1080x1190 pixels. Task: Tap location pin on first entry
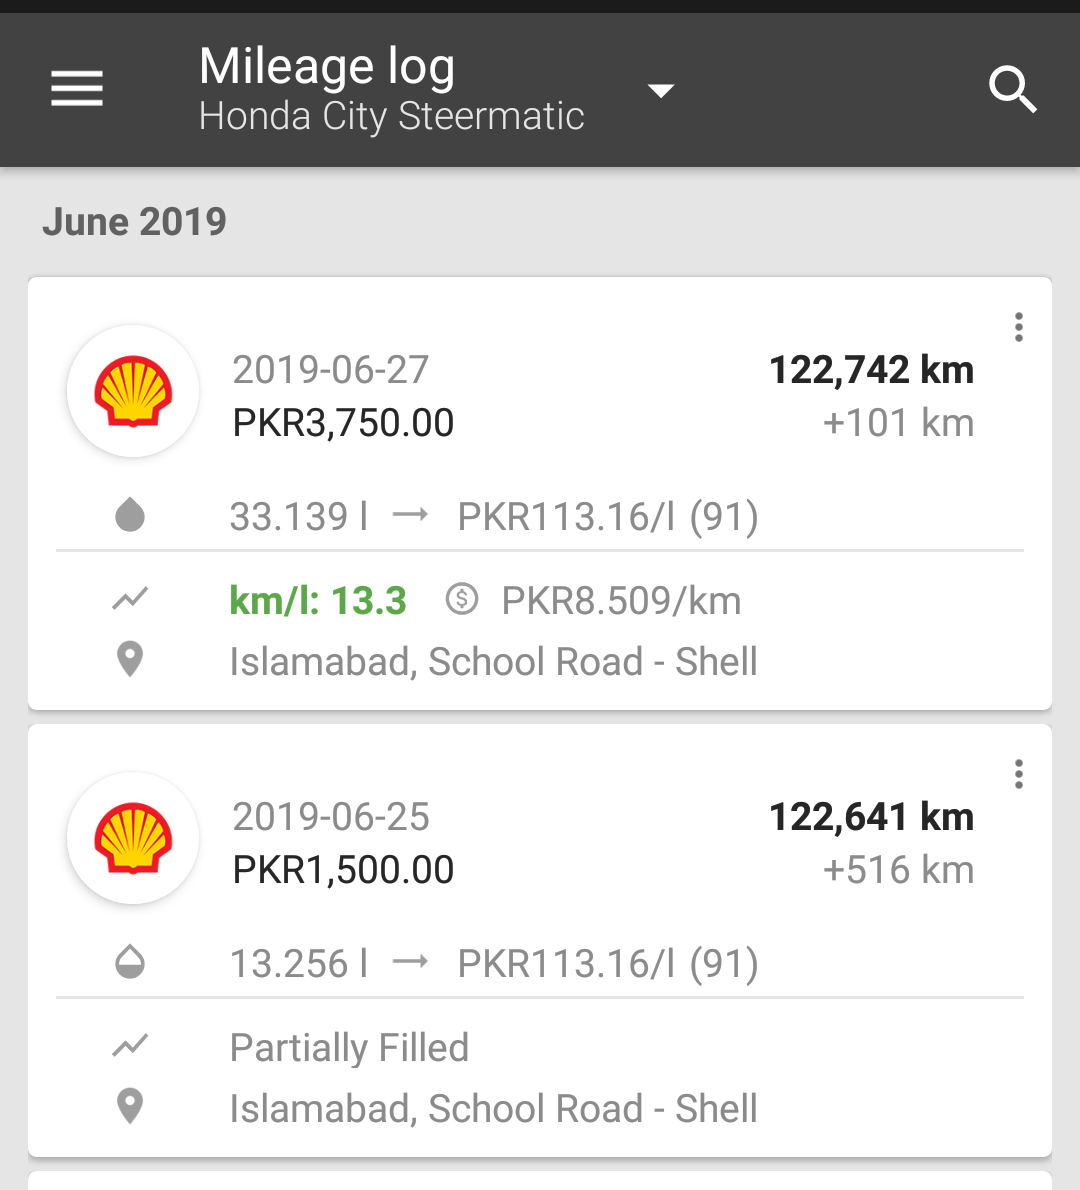tap(130, 660)
